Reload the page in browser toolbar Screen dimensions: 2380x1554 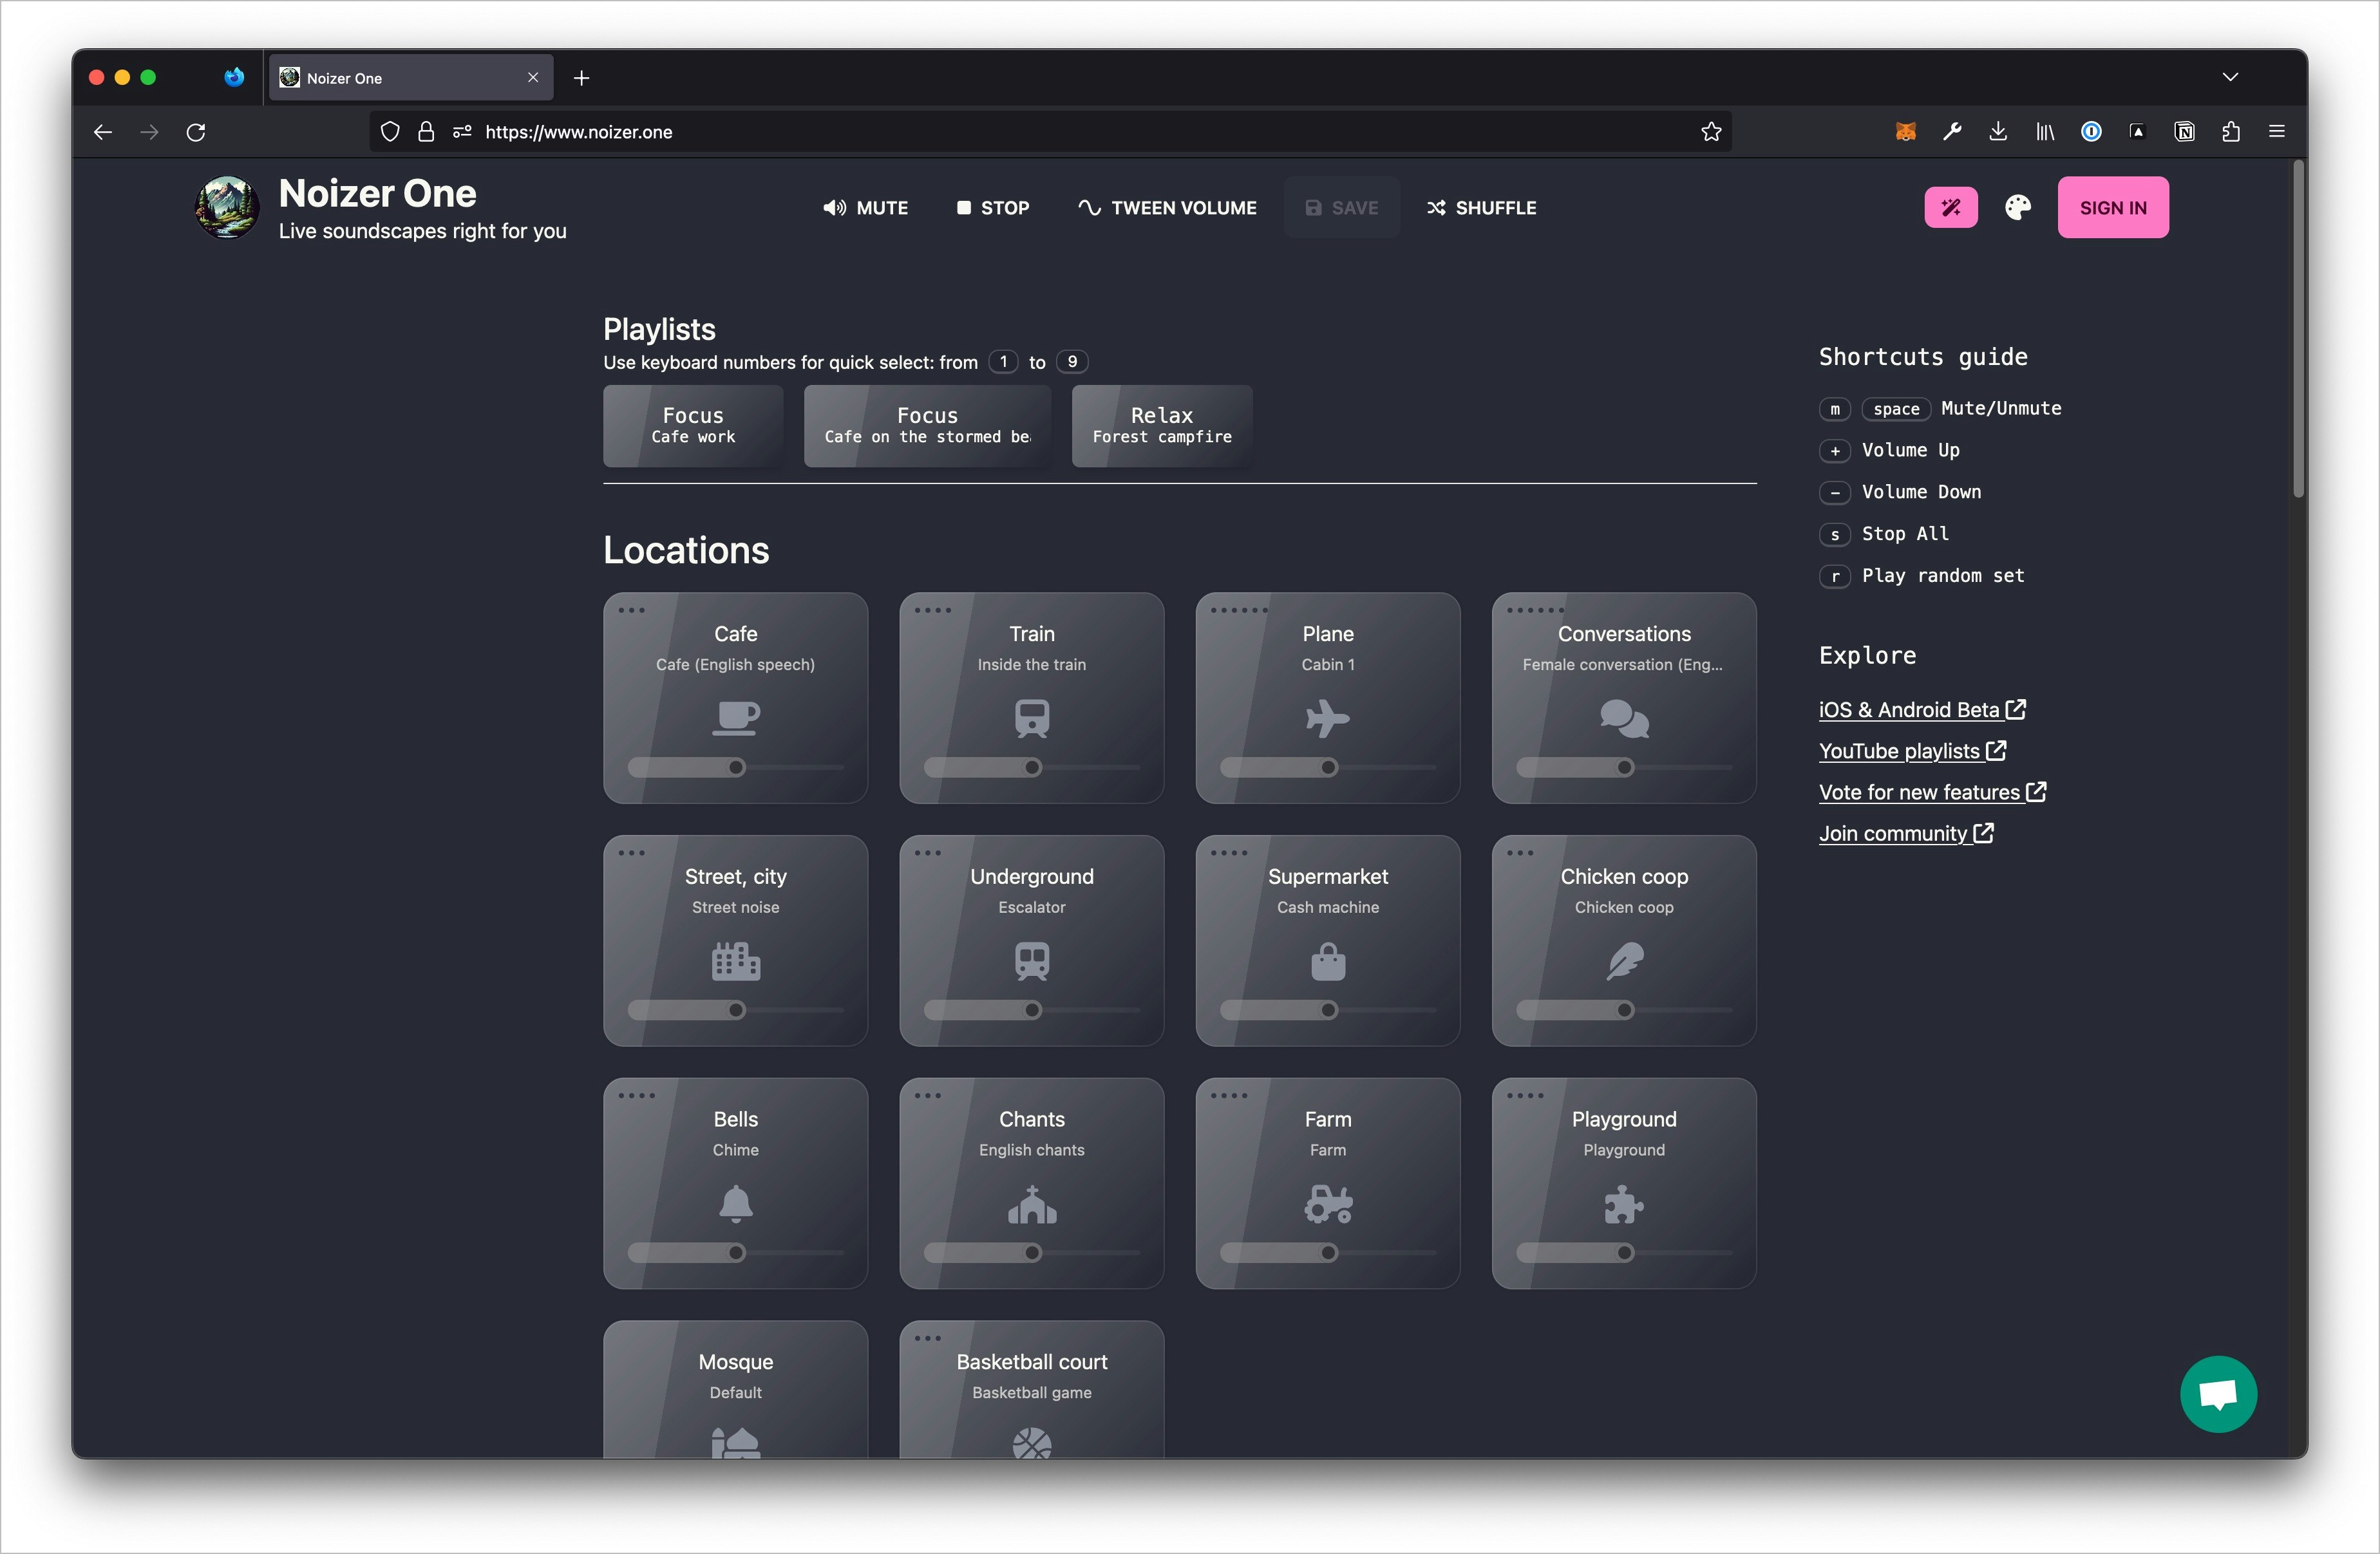196,132
